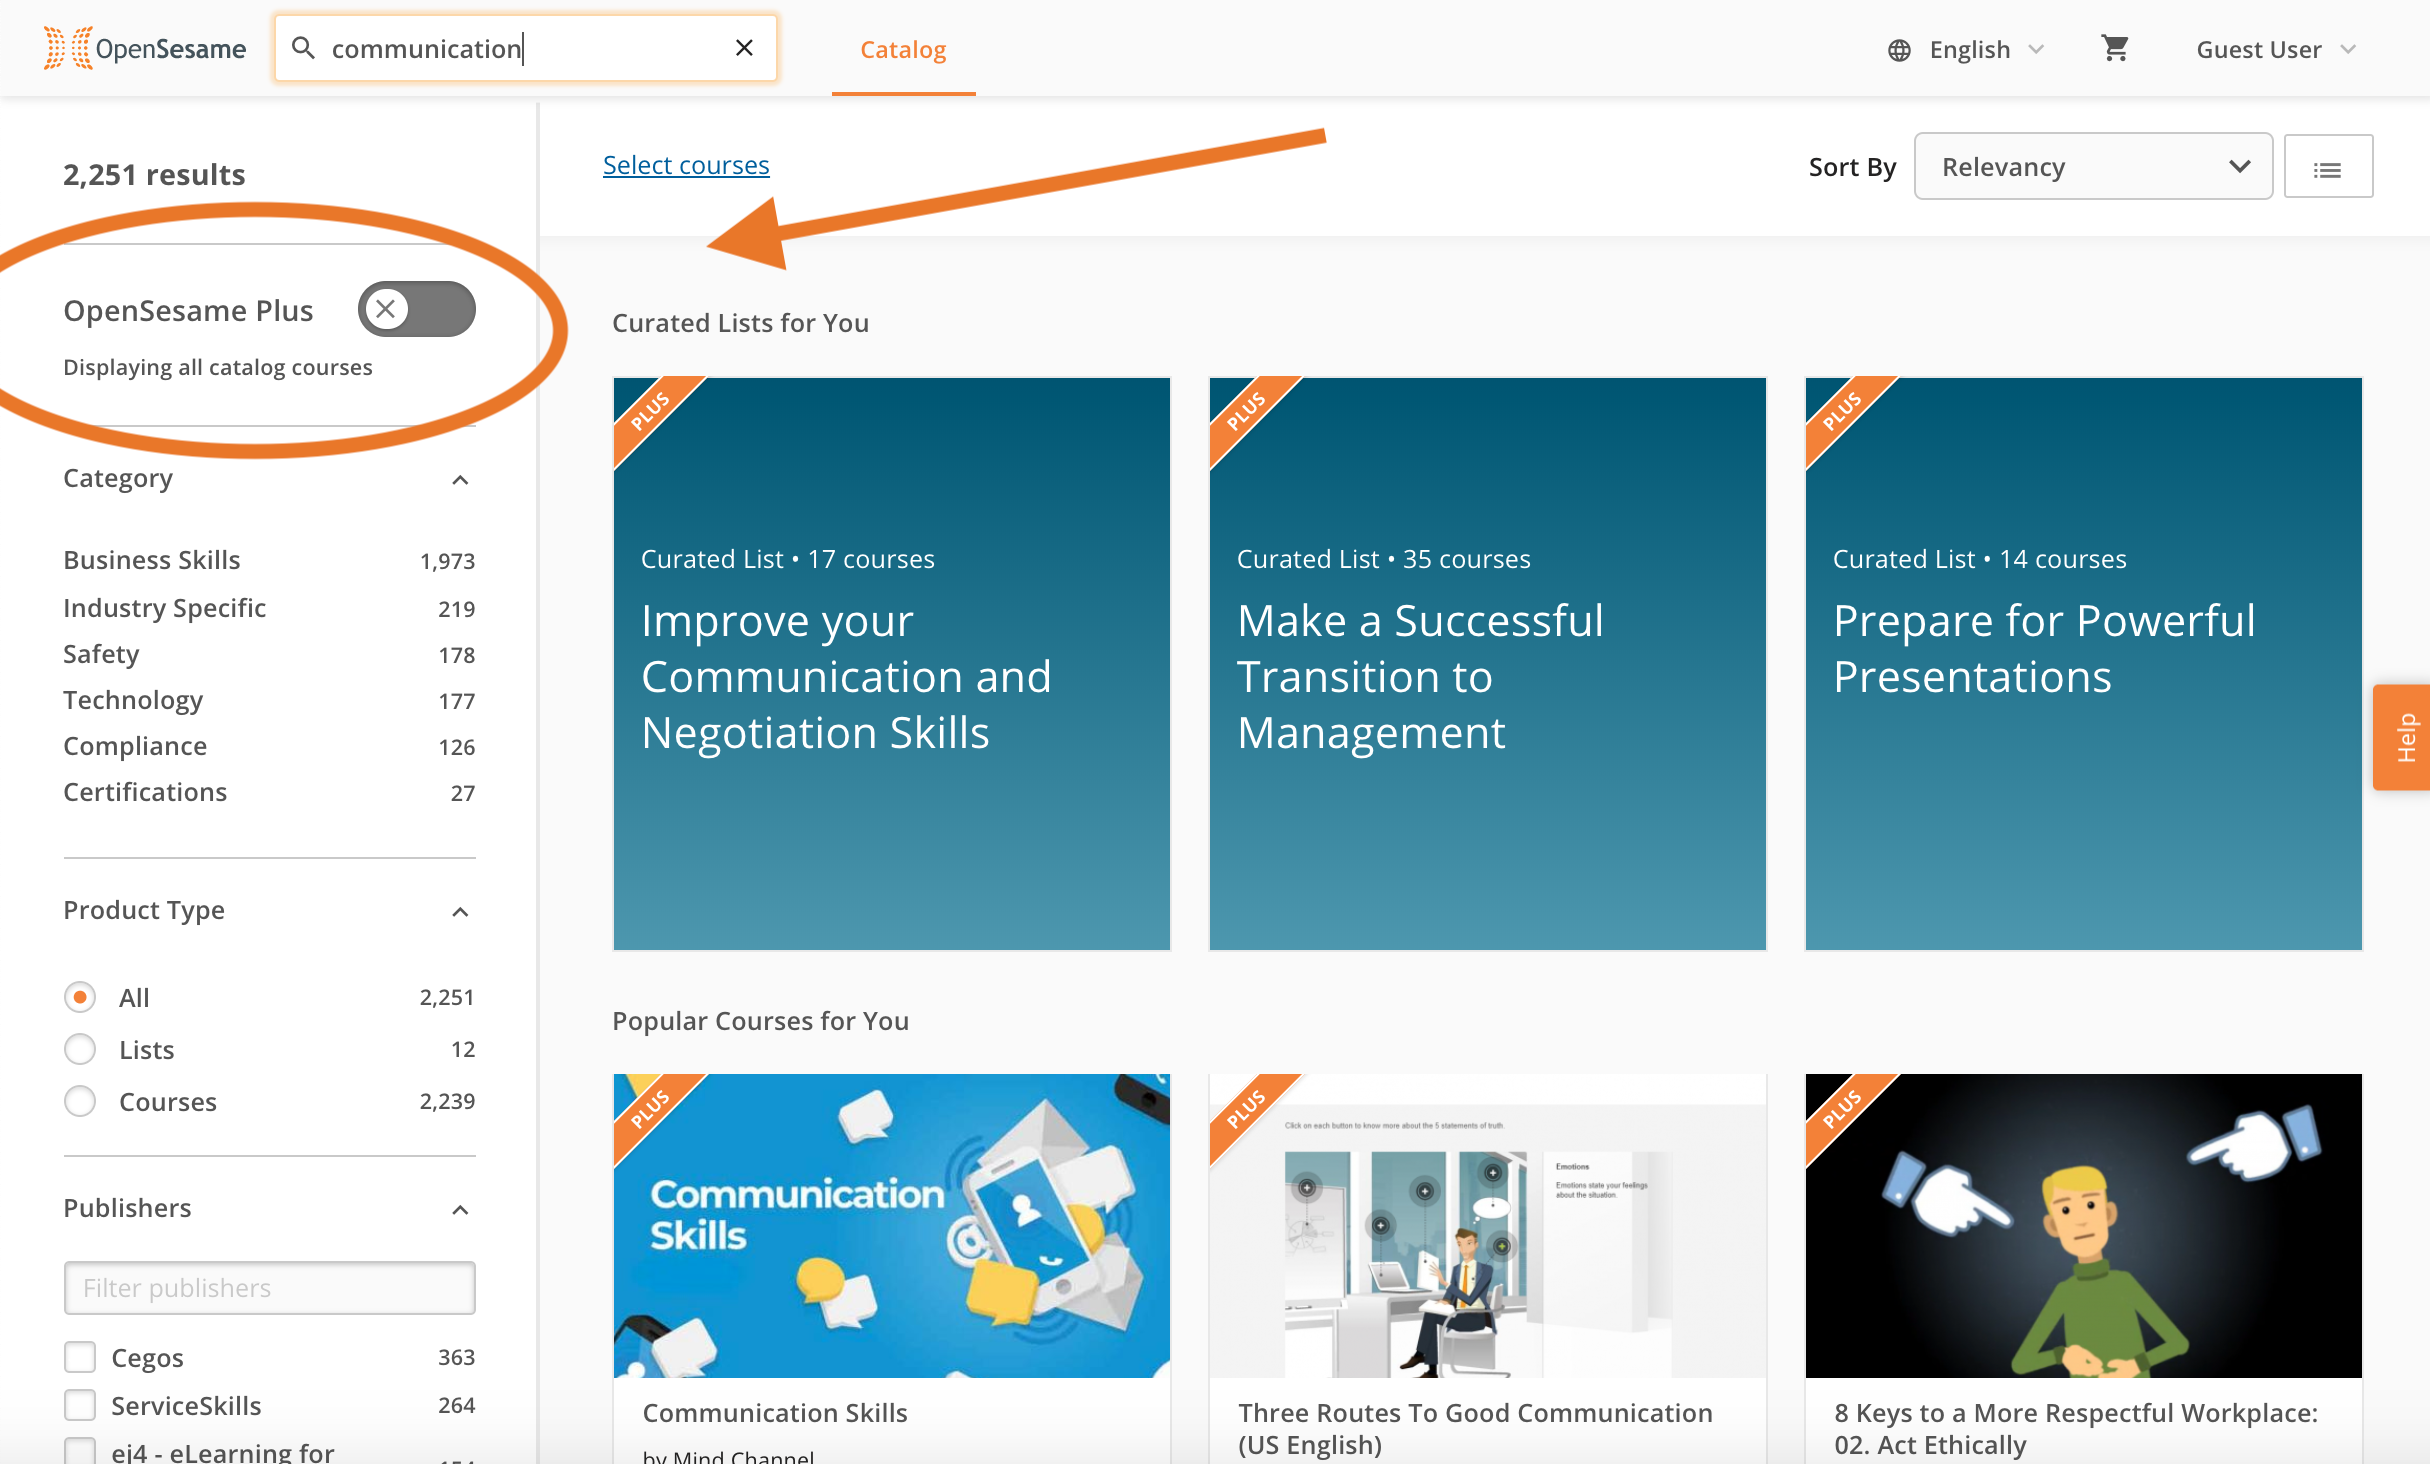Click the Sort By label
This screenshot has height=1464, width=2430.
coord(1852,167)
